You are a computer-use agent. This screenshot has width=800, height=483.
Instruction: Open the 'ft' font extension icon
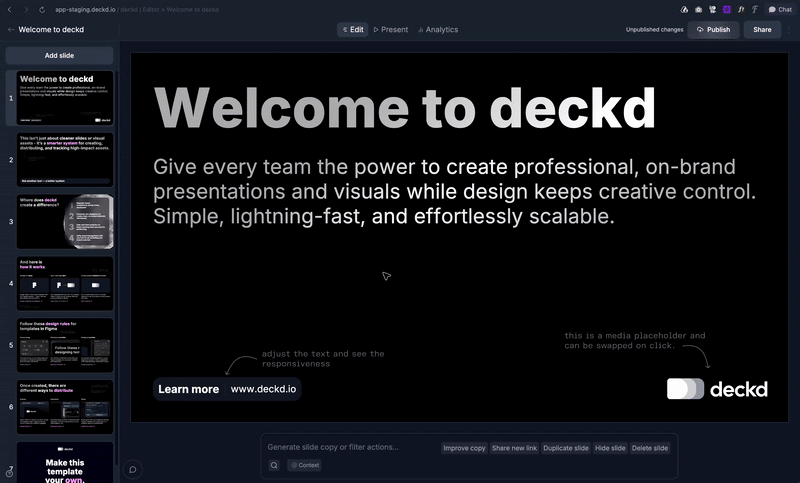[741, 9]
